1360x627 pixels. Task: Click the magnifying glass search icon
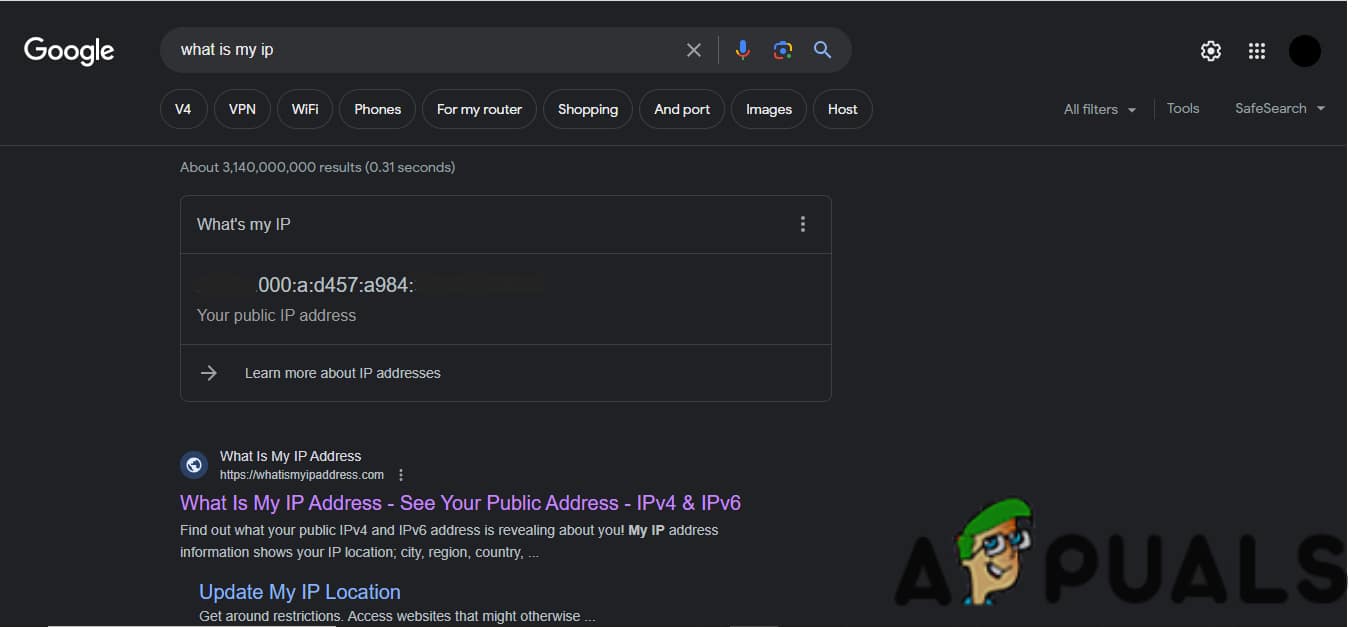822,50
